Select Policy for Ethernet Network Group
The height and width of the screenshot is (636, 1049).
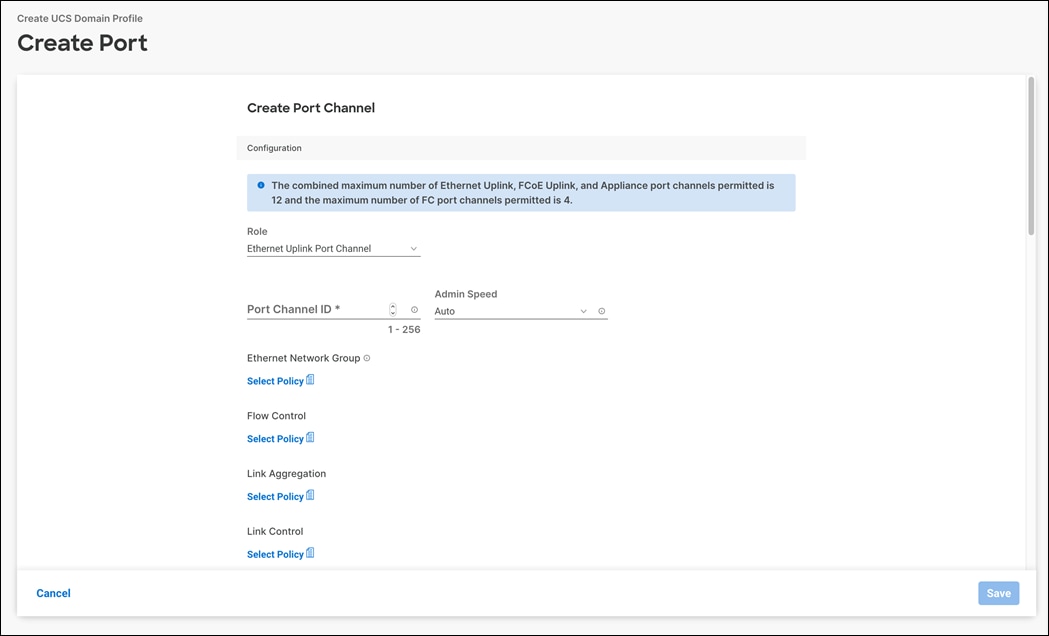click(275, 381)
